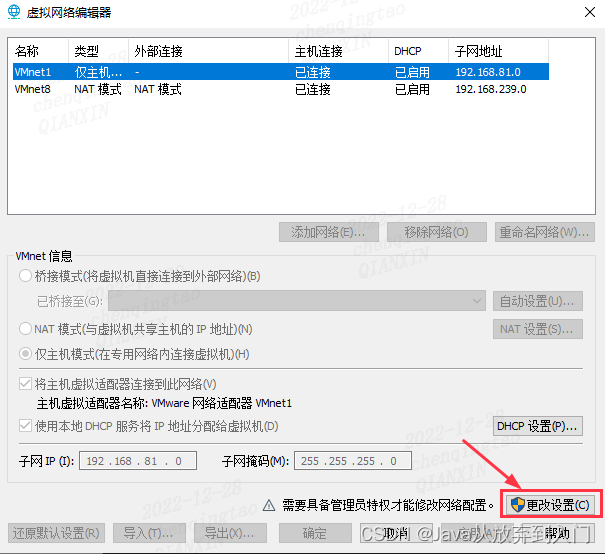Open the 已桥接至 dropdown

[297, 301]
